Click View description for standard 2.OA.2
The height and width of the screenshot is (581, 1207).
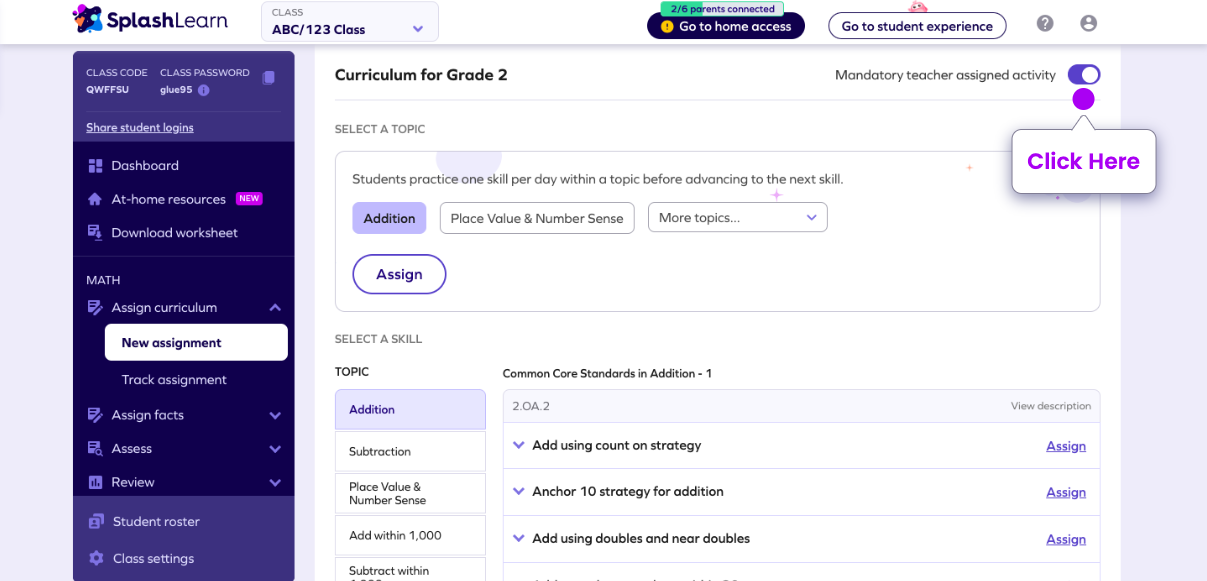[x=1050, y=406]
